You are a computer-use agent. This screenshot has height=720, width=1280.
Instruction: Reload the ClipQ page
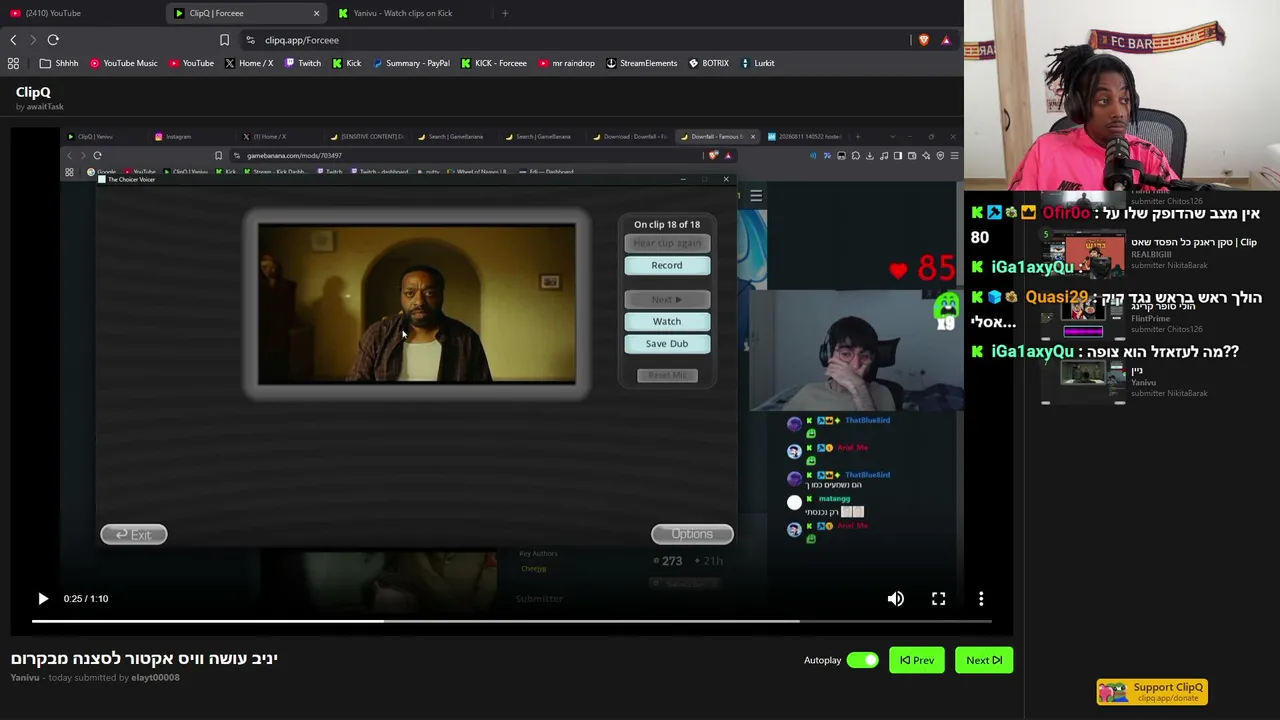tap(53, 40)
